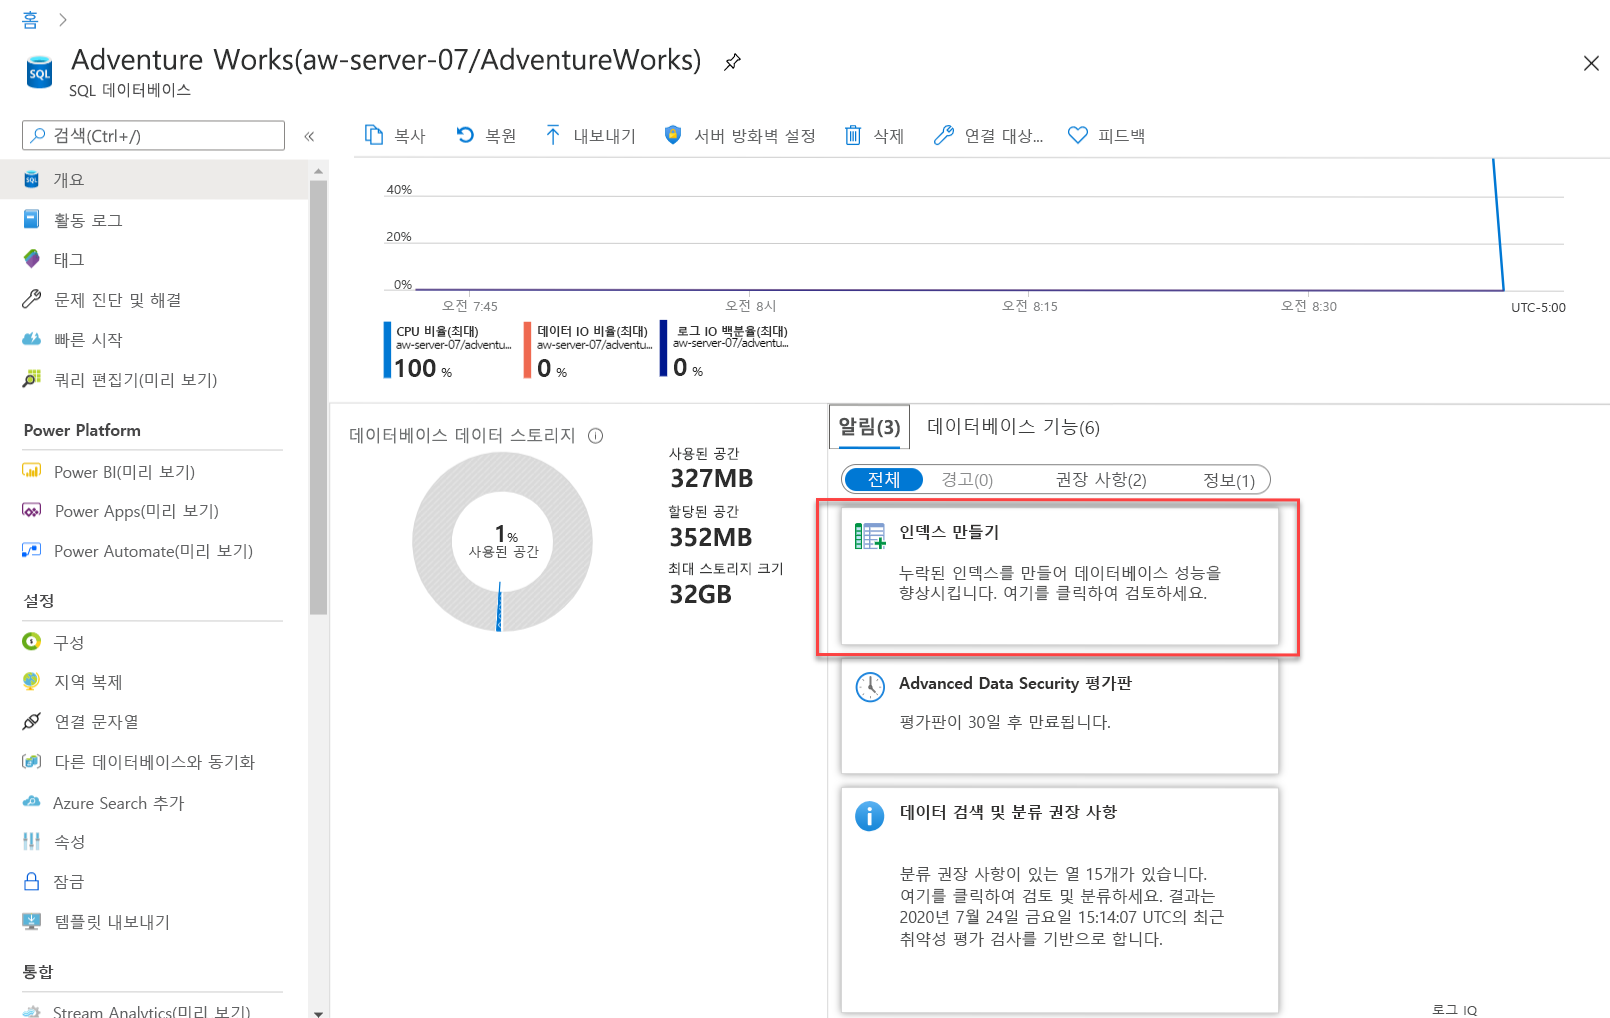Image resolution: width=1610 pixels, height=1018 pixels.
Task: Click the 연결 대상 wrench icon
Action: [943, 135]
